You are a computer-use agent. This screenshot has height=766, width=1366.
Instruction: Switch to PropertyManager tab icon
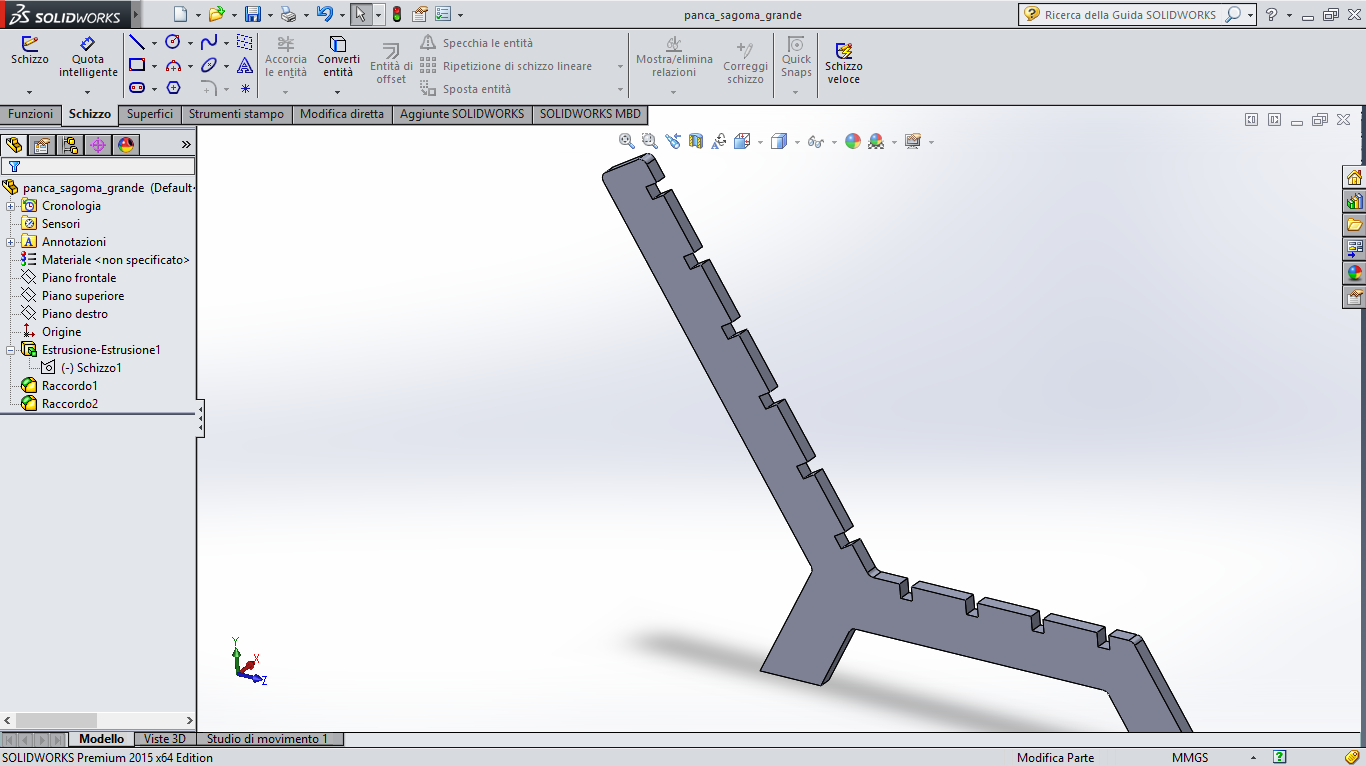(42, 145)
